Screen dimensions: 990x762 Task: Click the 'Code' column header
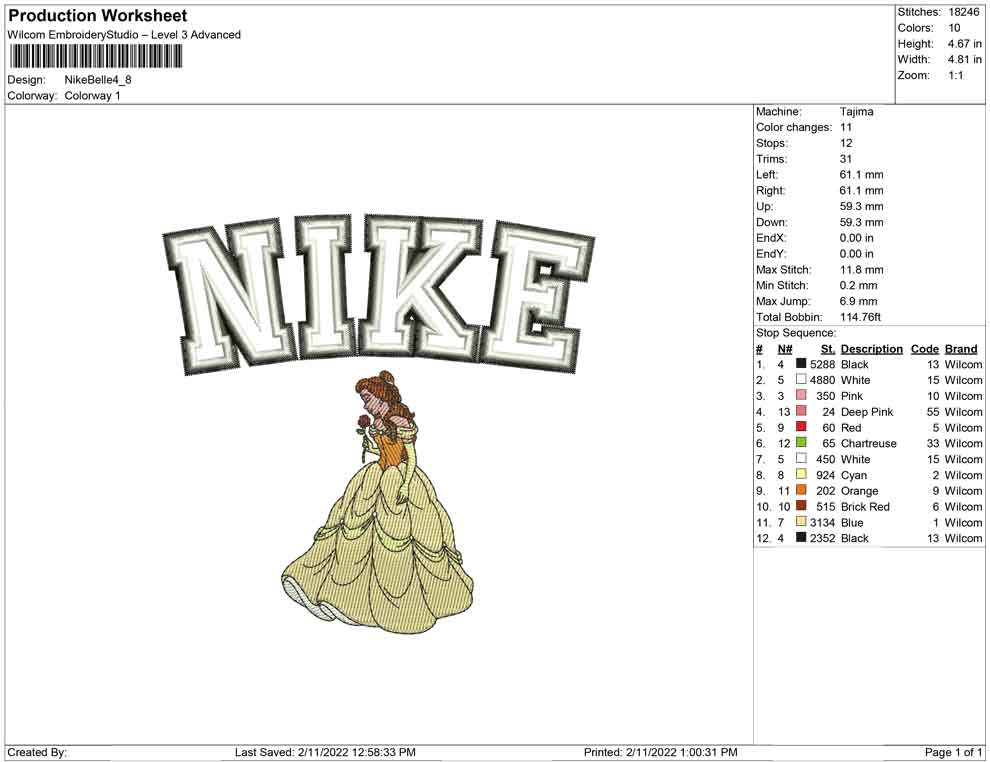(925, 349)
